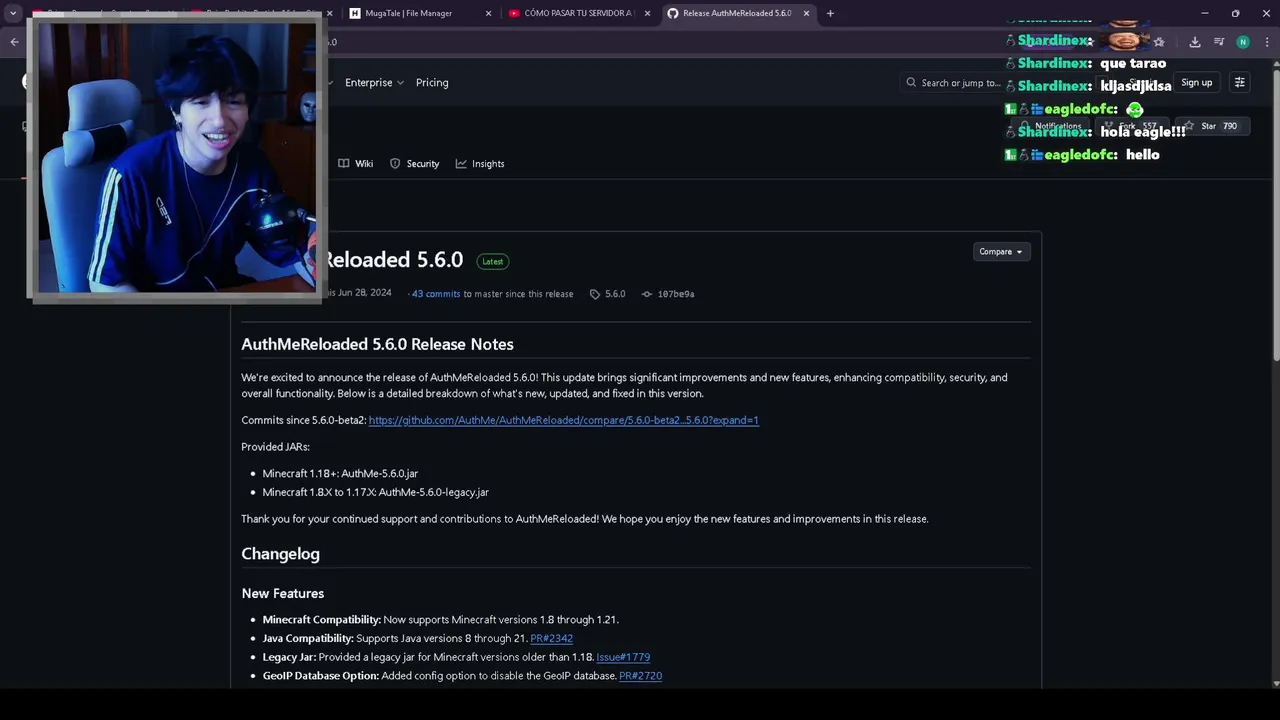Click the Sign up button
The height and width of the screenshot is (720, 1280).
pyautogui.click(x=1196, y=83)
